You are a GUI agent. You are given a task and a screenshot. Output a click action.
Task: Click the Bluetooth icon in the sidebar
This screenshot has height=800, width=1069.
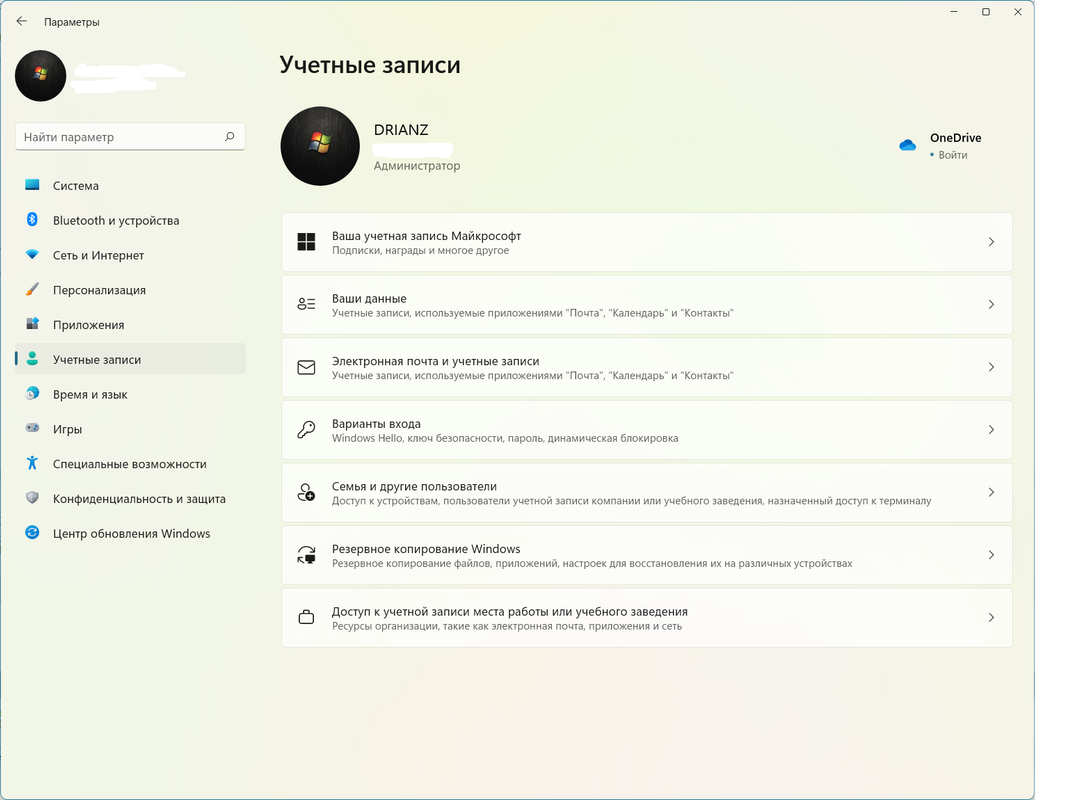pyautogui.click(x=32, y=220)
